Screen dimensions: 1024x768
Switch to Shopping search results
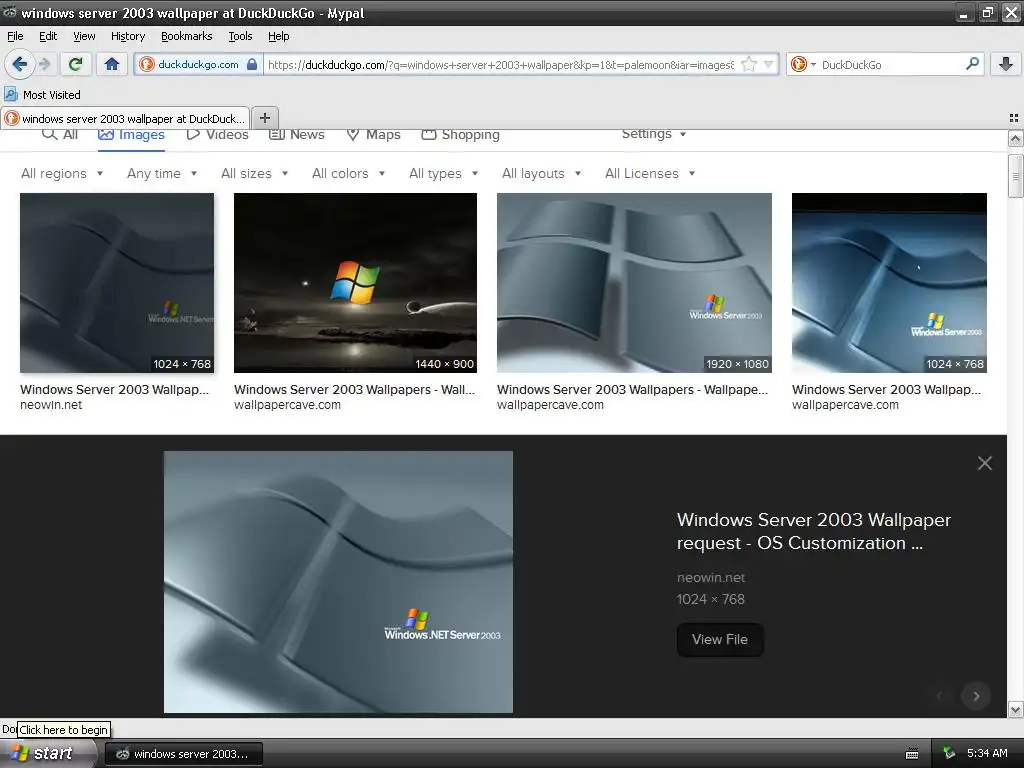(460, 135)
